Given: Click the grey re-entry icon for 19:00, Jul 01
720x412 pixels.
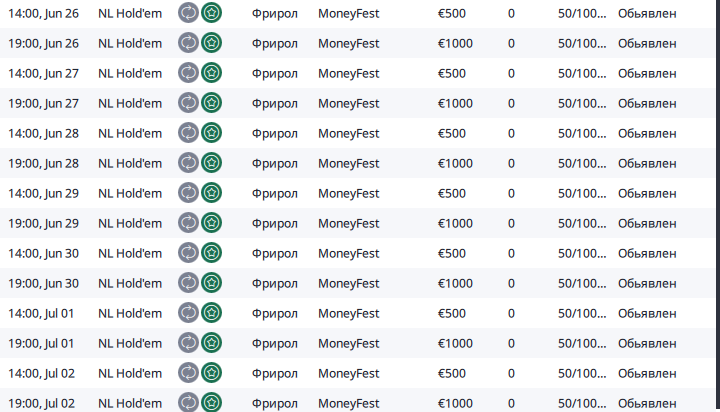Looking at the screenshot, I should (189, 343).
